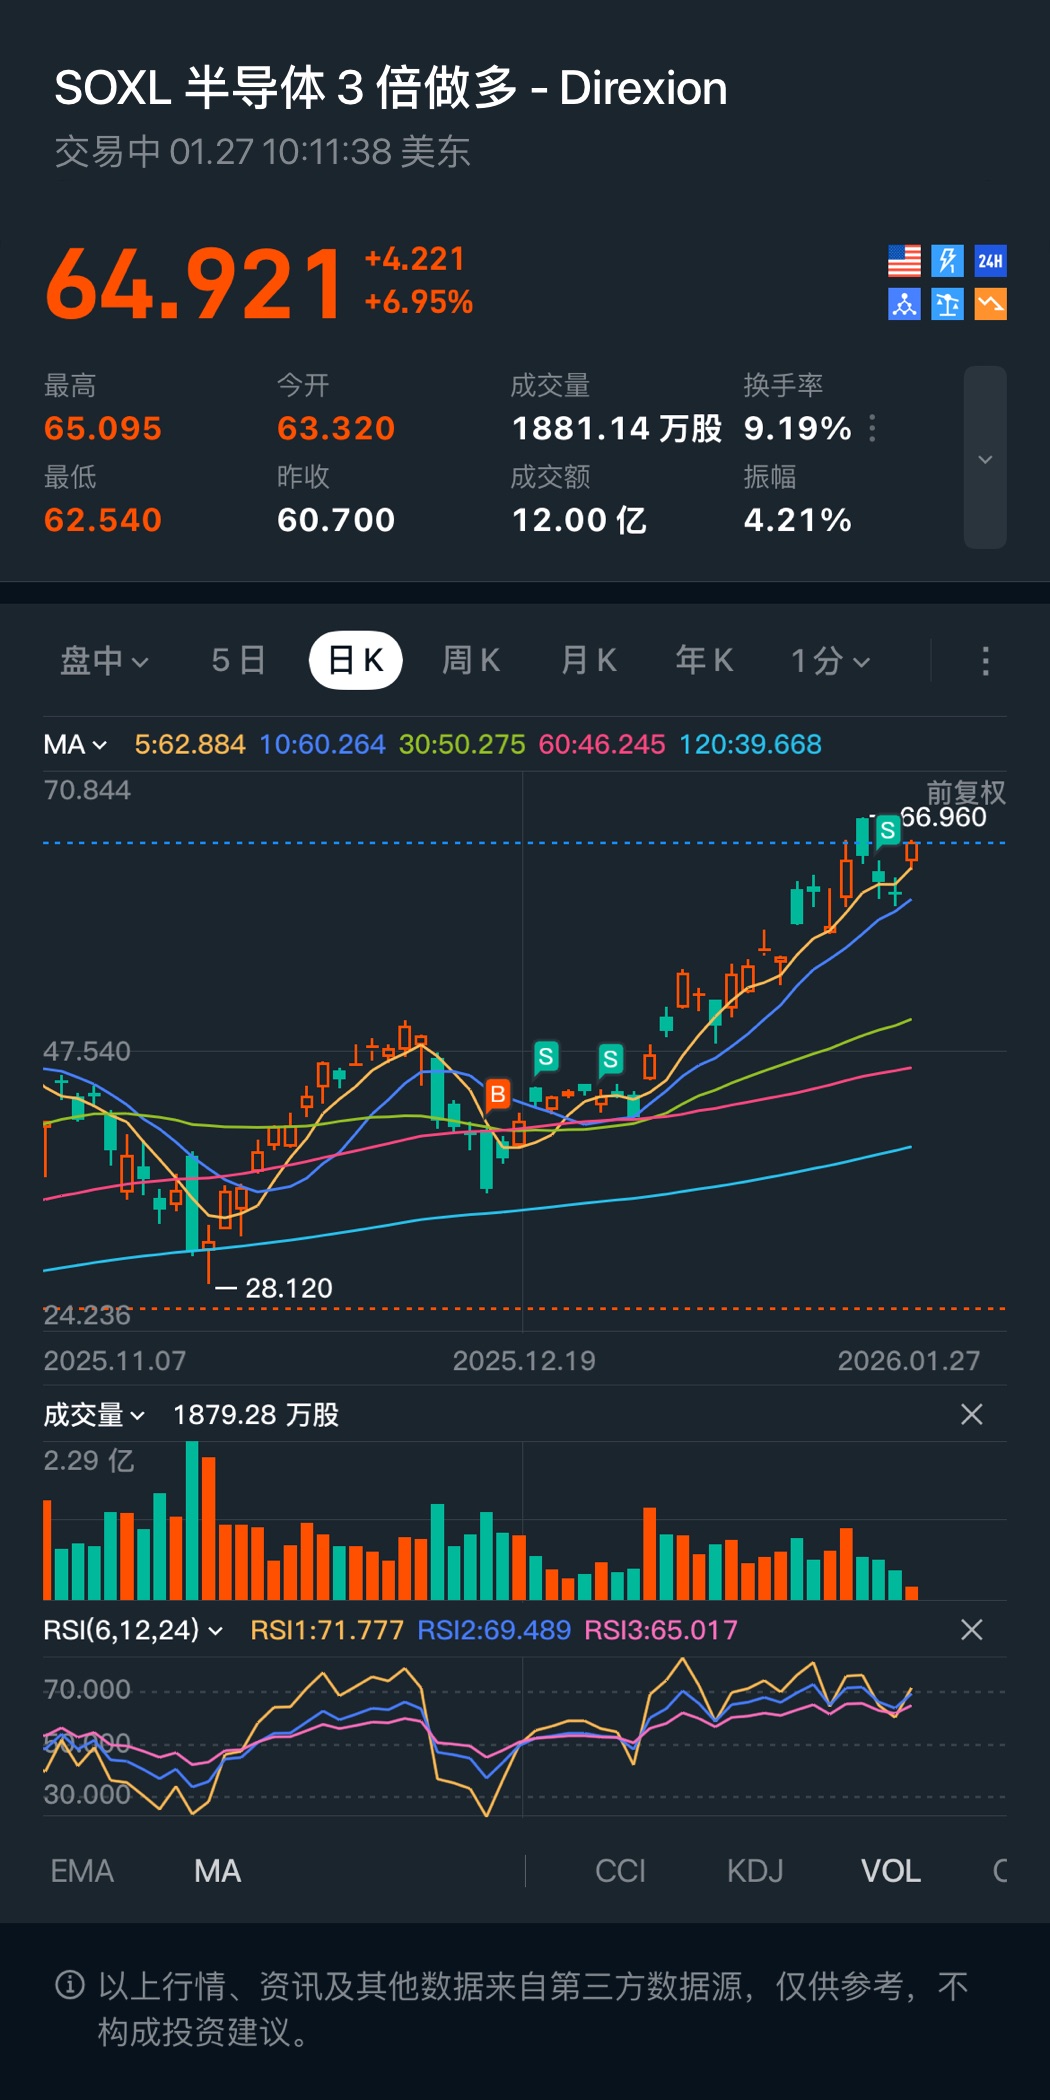
Task: Expand the quote details panel chevron
Action: coord(985,459)
